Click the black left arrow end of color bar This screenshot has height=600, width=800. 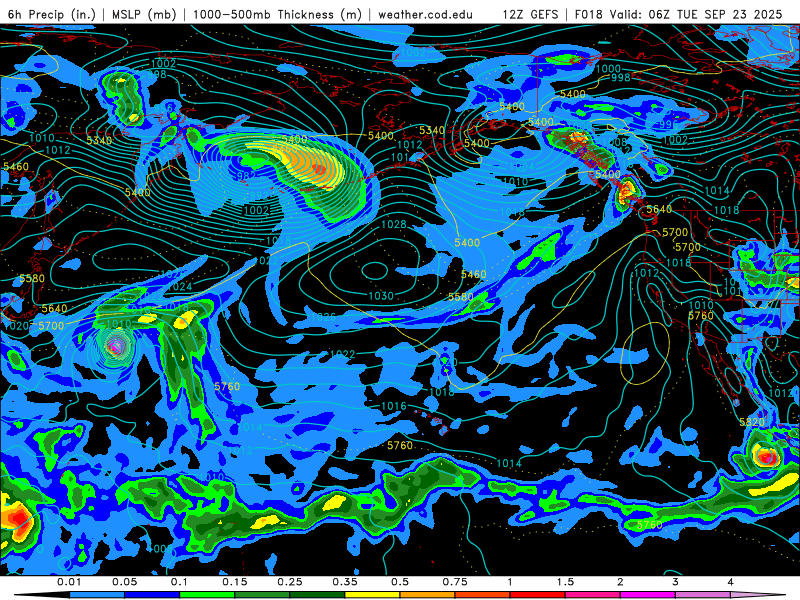pos(41,595)
